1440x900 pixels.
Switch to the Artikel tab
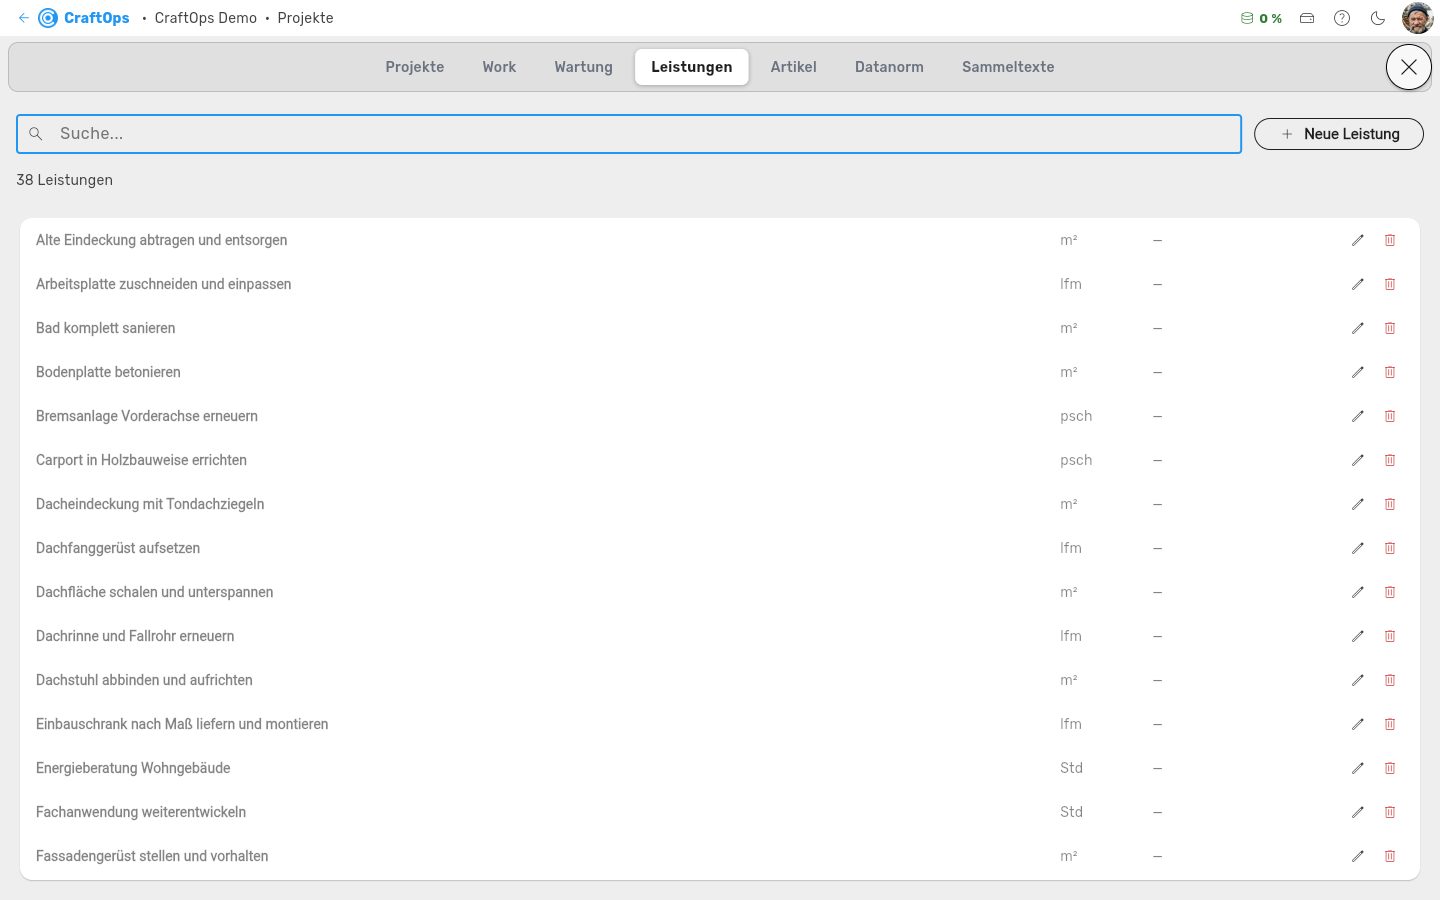tap(793, 67)
